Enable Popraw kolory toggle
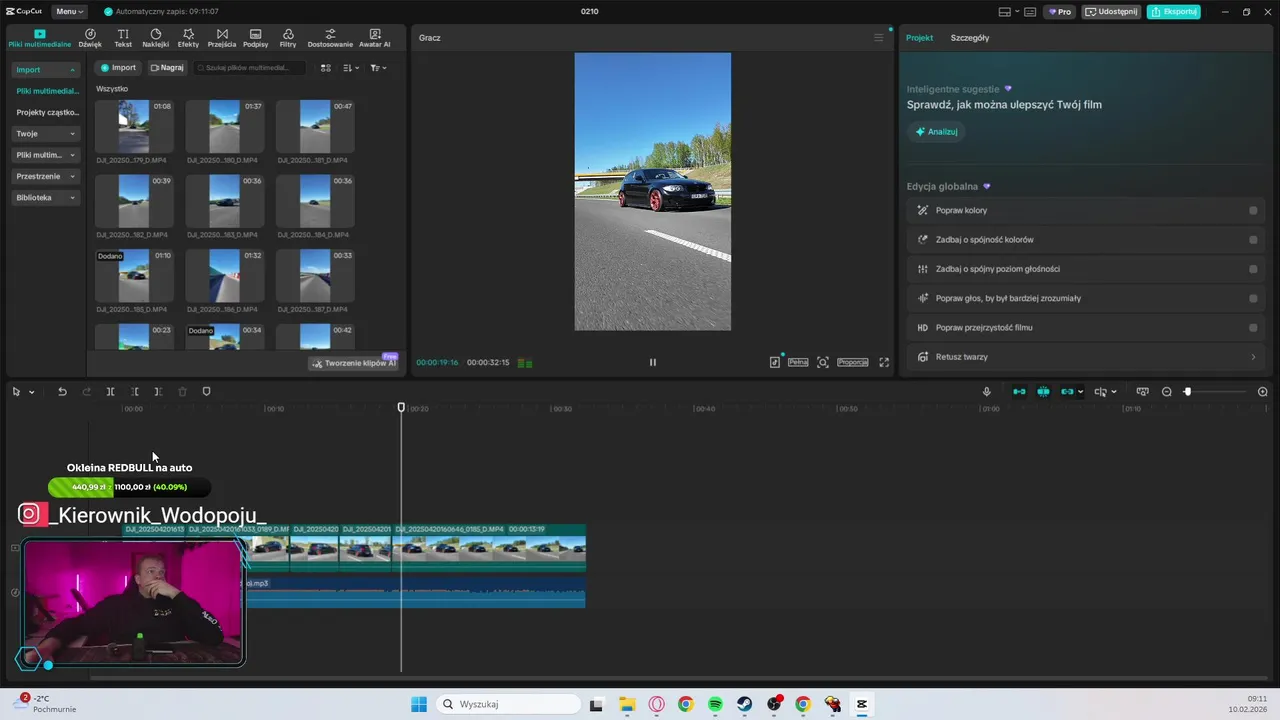Image resolution: width=1280 pixels, height=720 pixels. tap(1253, 210)
